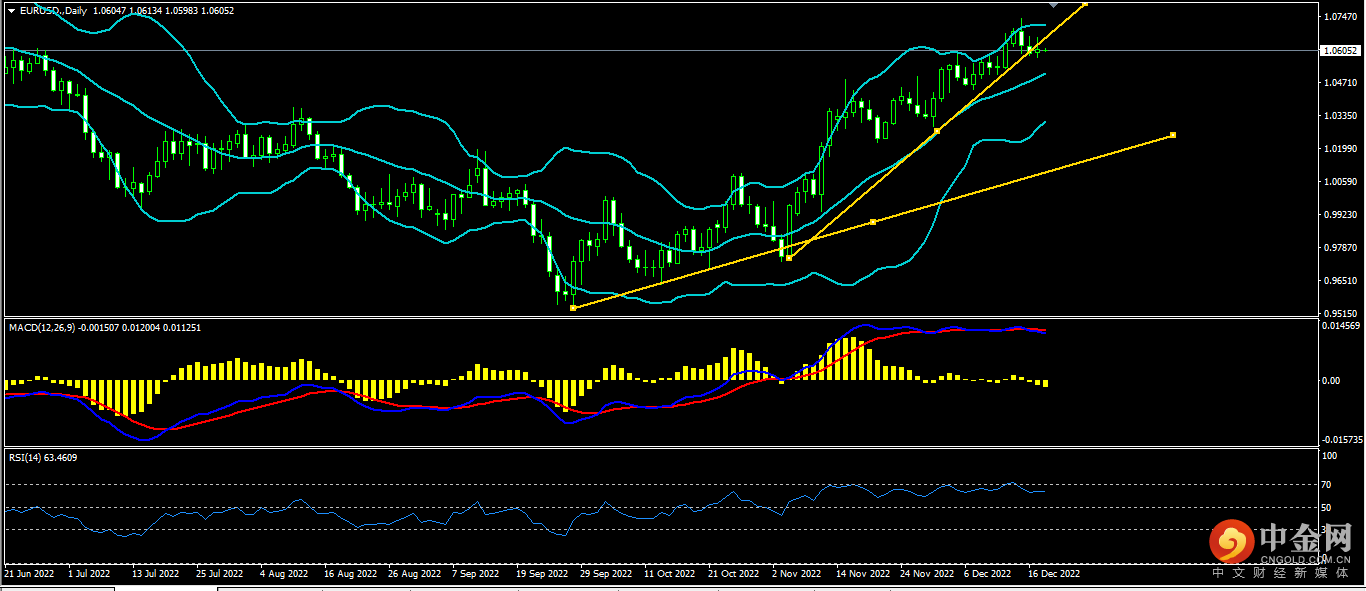Click the 0.95150 price scale label

[1338, 313]
